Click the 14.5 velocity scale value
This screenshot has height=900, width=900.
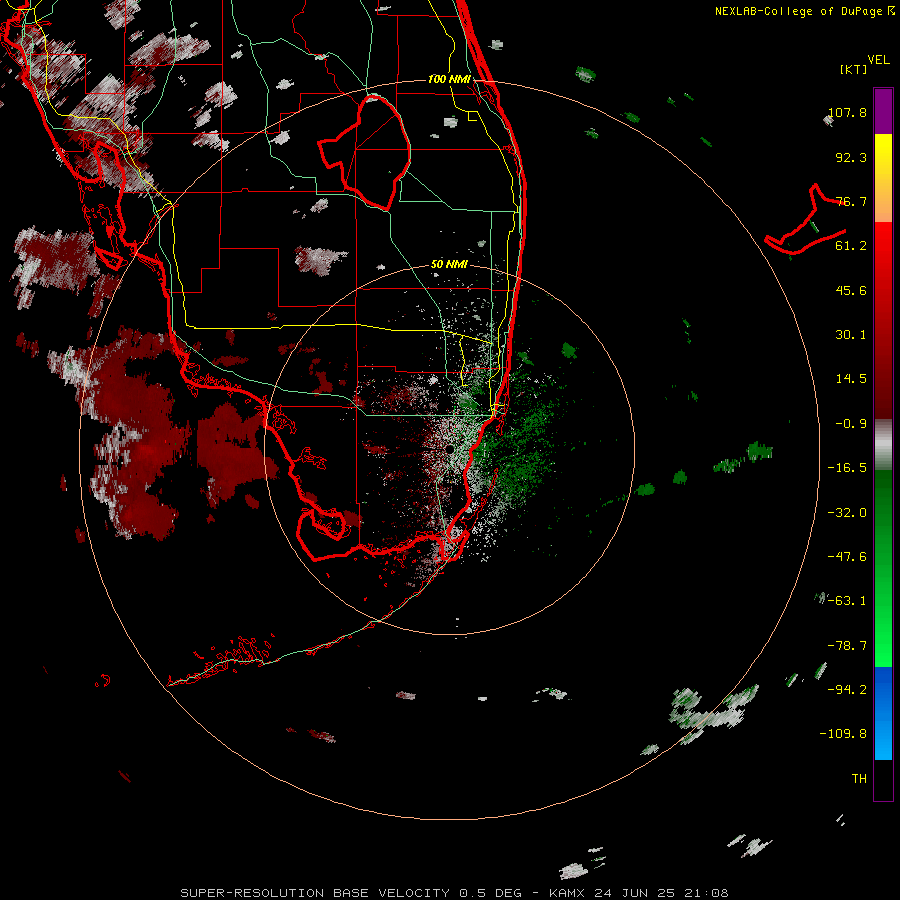pyautogui.click(x=851, y=379)
